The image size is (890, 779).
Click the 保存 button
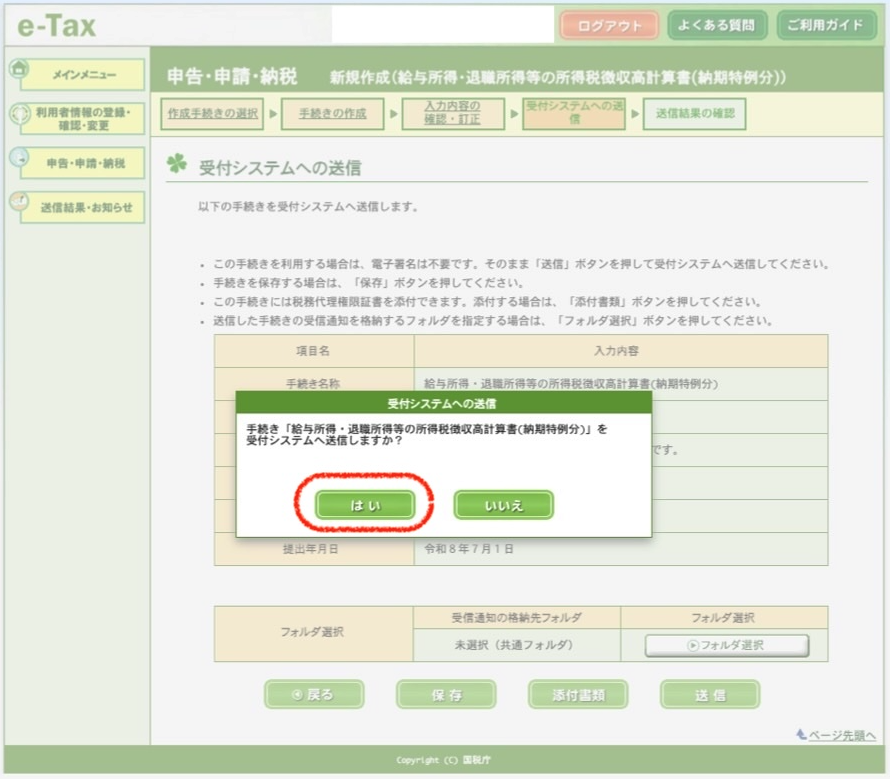[x=446, y=694]
